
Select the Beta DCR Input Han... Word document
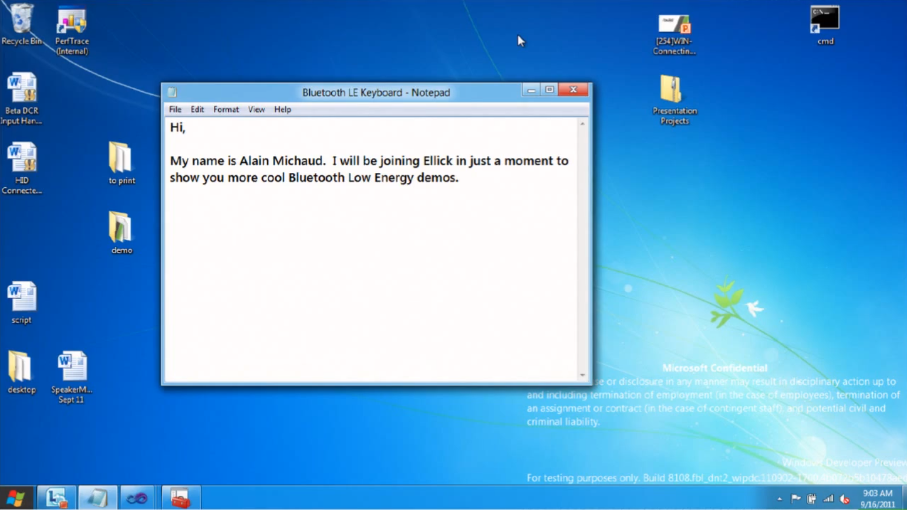21,99
